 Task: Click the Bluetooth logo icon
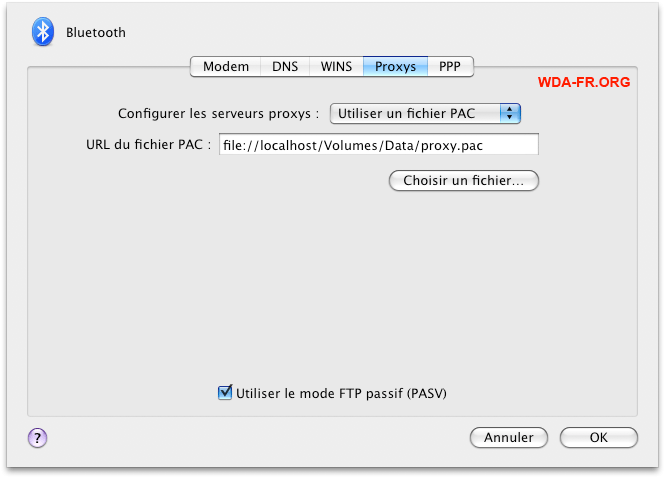point(43,32)
